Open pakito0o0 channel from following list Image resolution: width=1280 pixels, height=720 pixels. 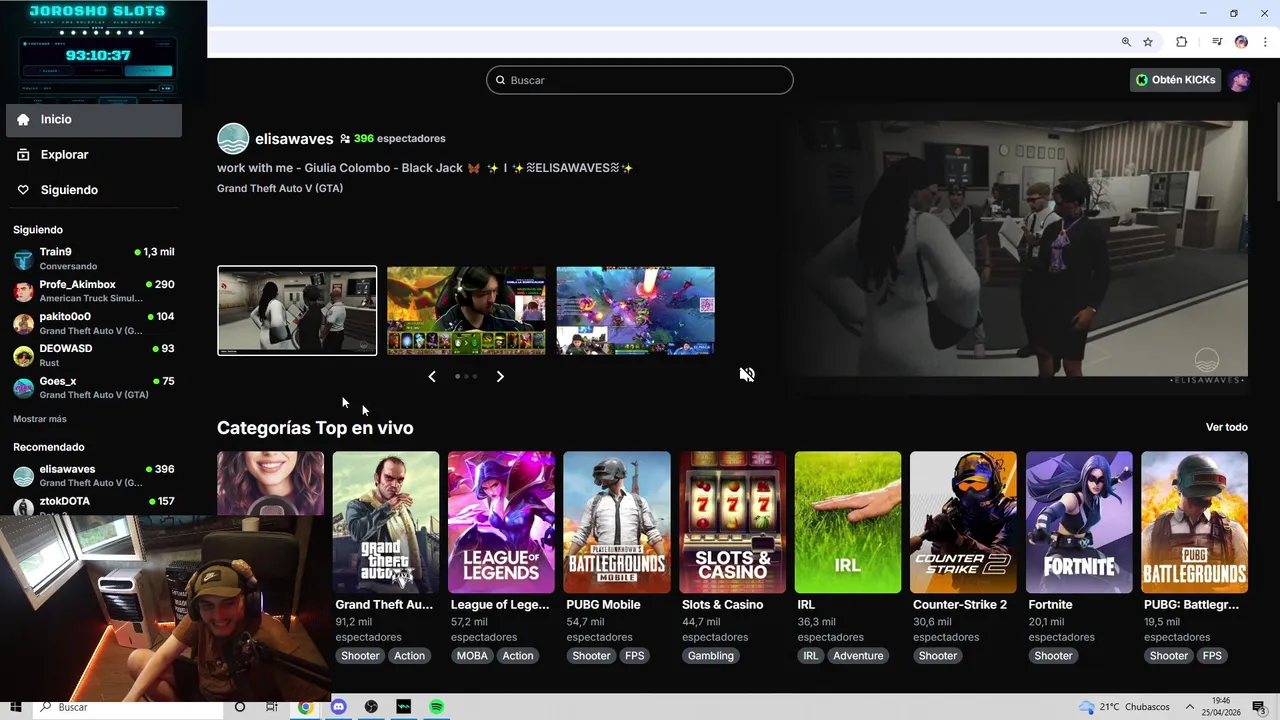94,323
